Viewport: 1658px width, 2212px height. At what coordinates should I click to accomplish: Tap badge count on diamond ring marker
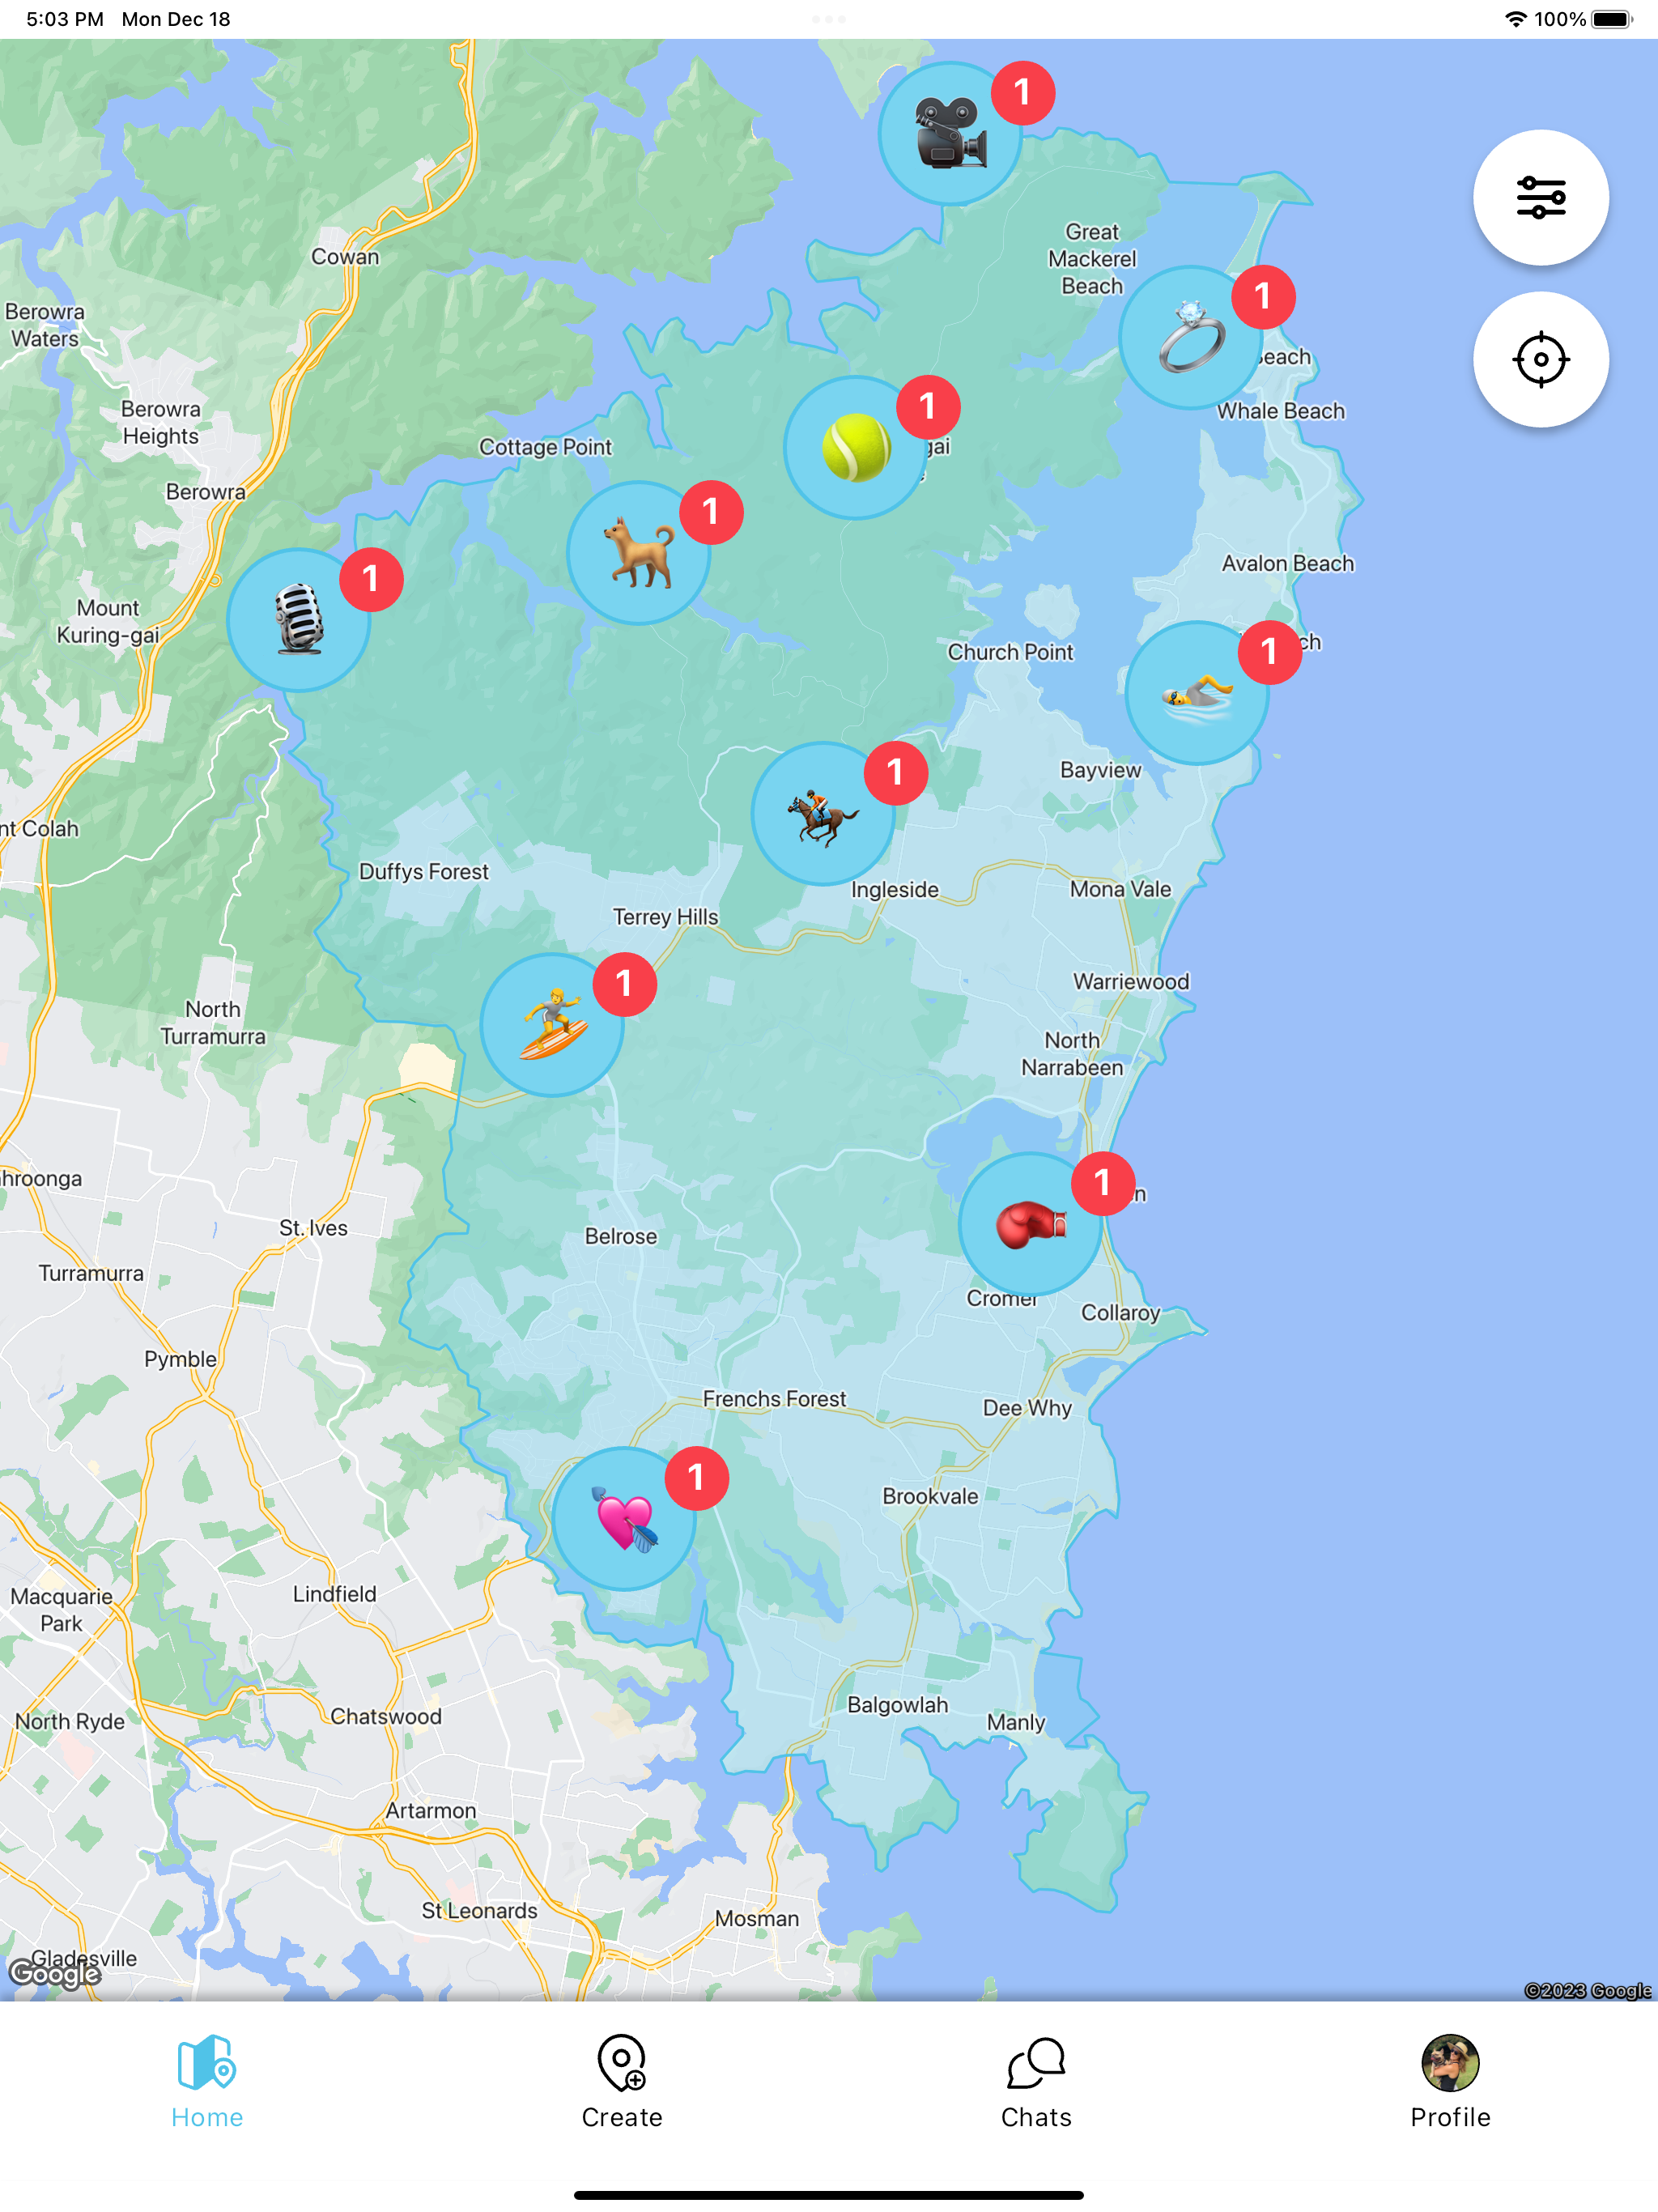[x=1263, y=297]
